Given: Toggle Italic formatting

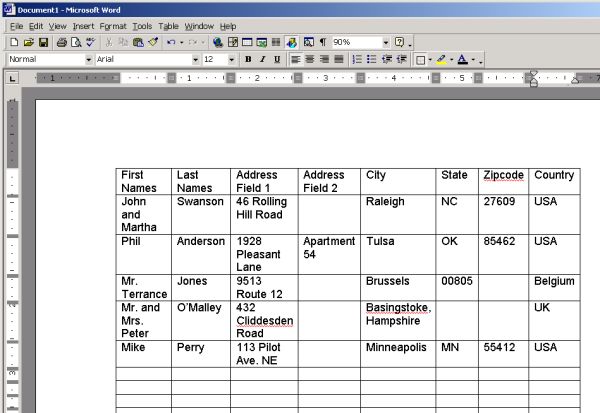Looking at the screenshot, I should pyautogui.click(x=262, y=60).
